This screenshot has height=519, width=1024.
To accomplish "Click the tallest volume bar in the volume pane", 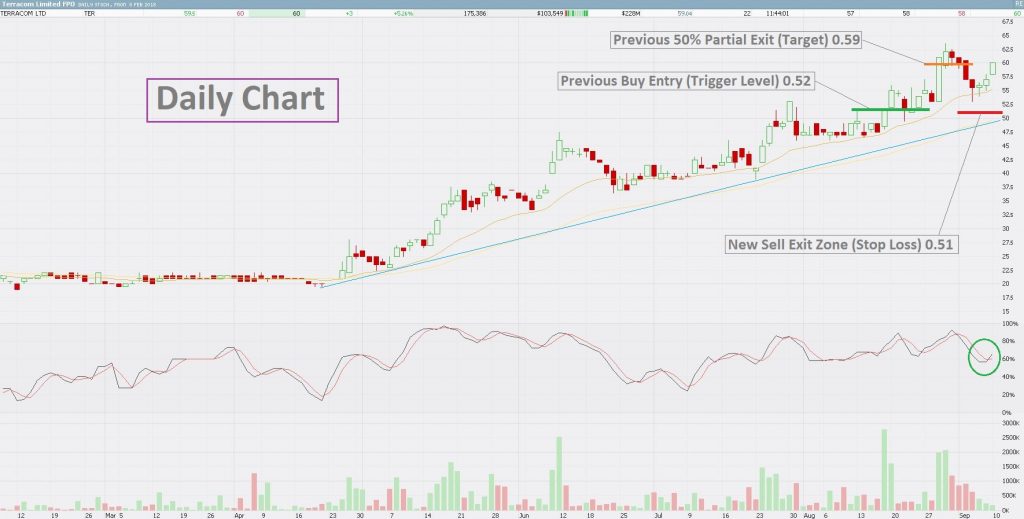I will (x=884, y=469).
